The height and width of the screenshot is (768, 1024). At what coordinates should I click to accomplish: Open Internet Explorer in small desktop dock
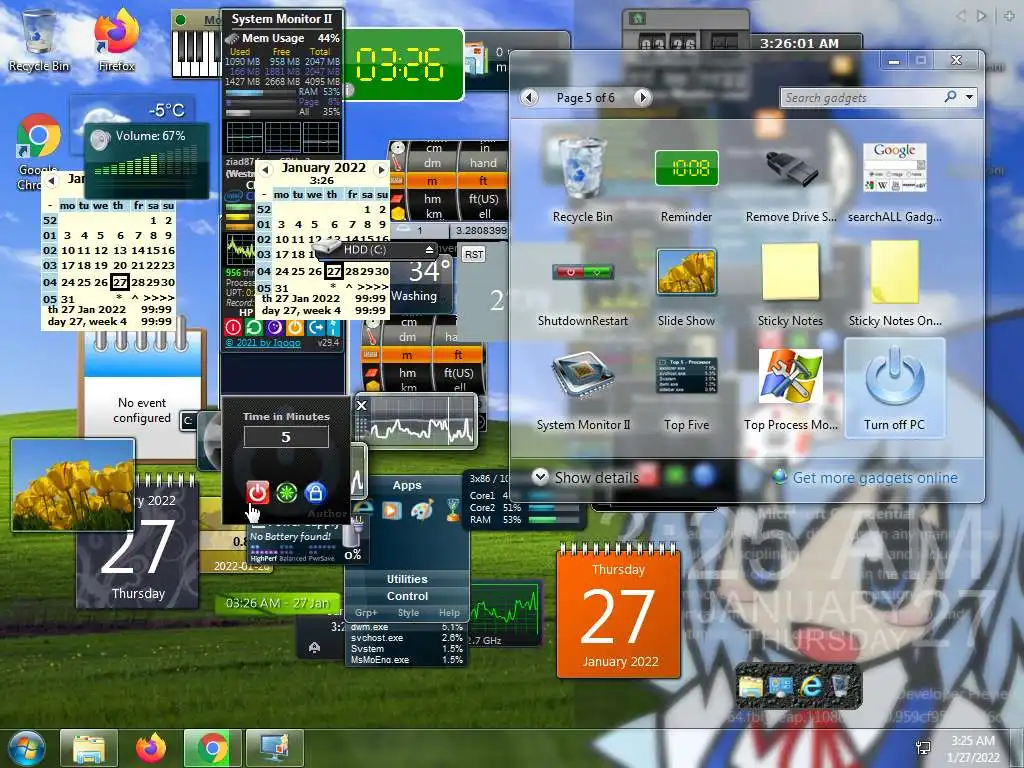[811, 686]
